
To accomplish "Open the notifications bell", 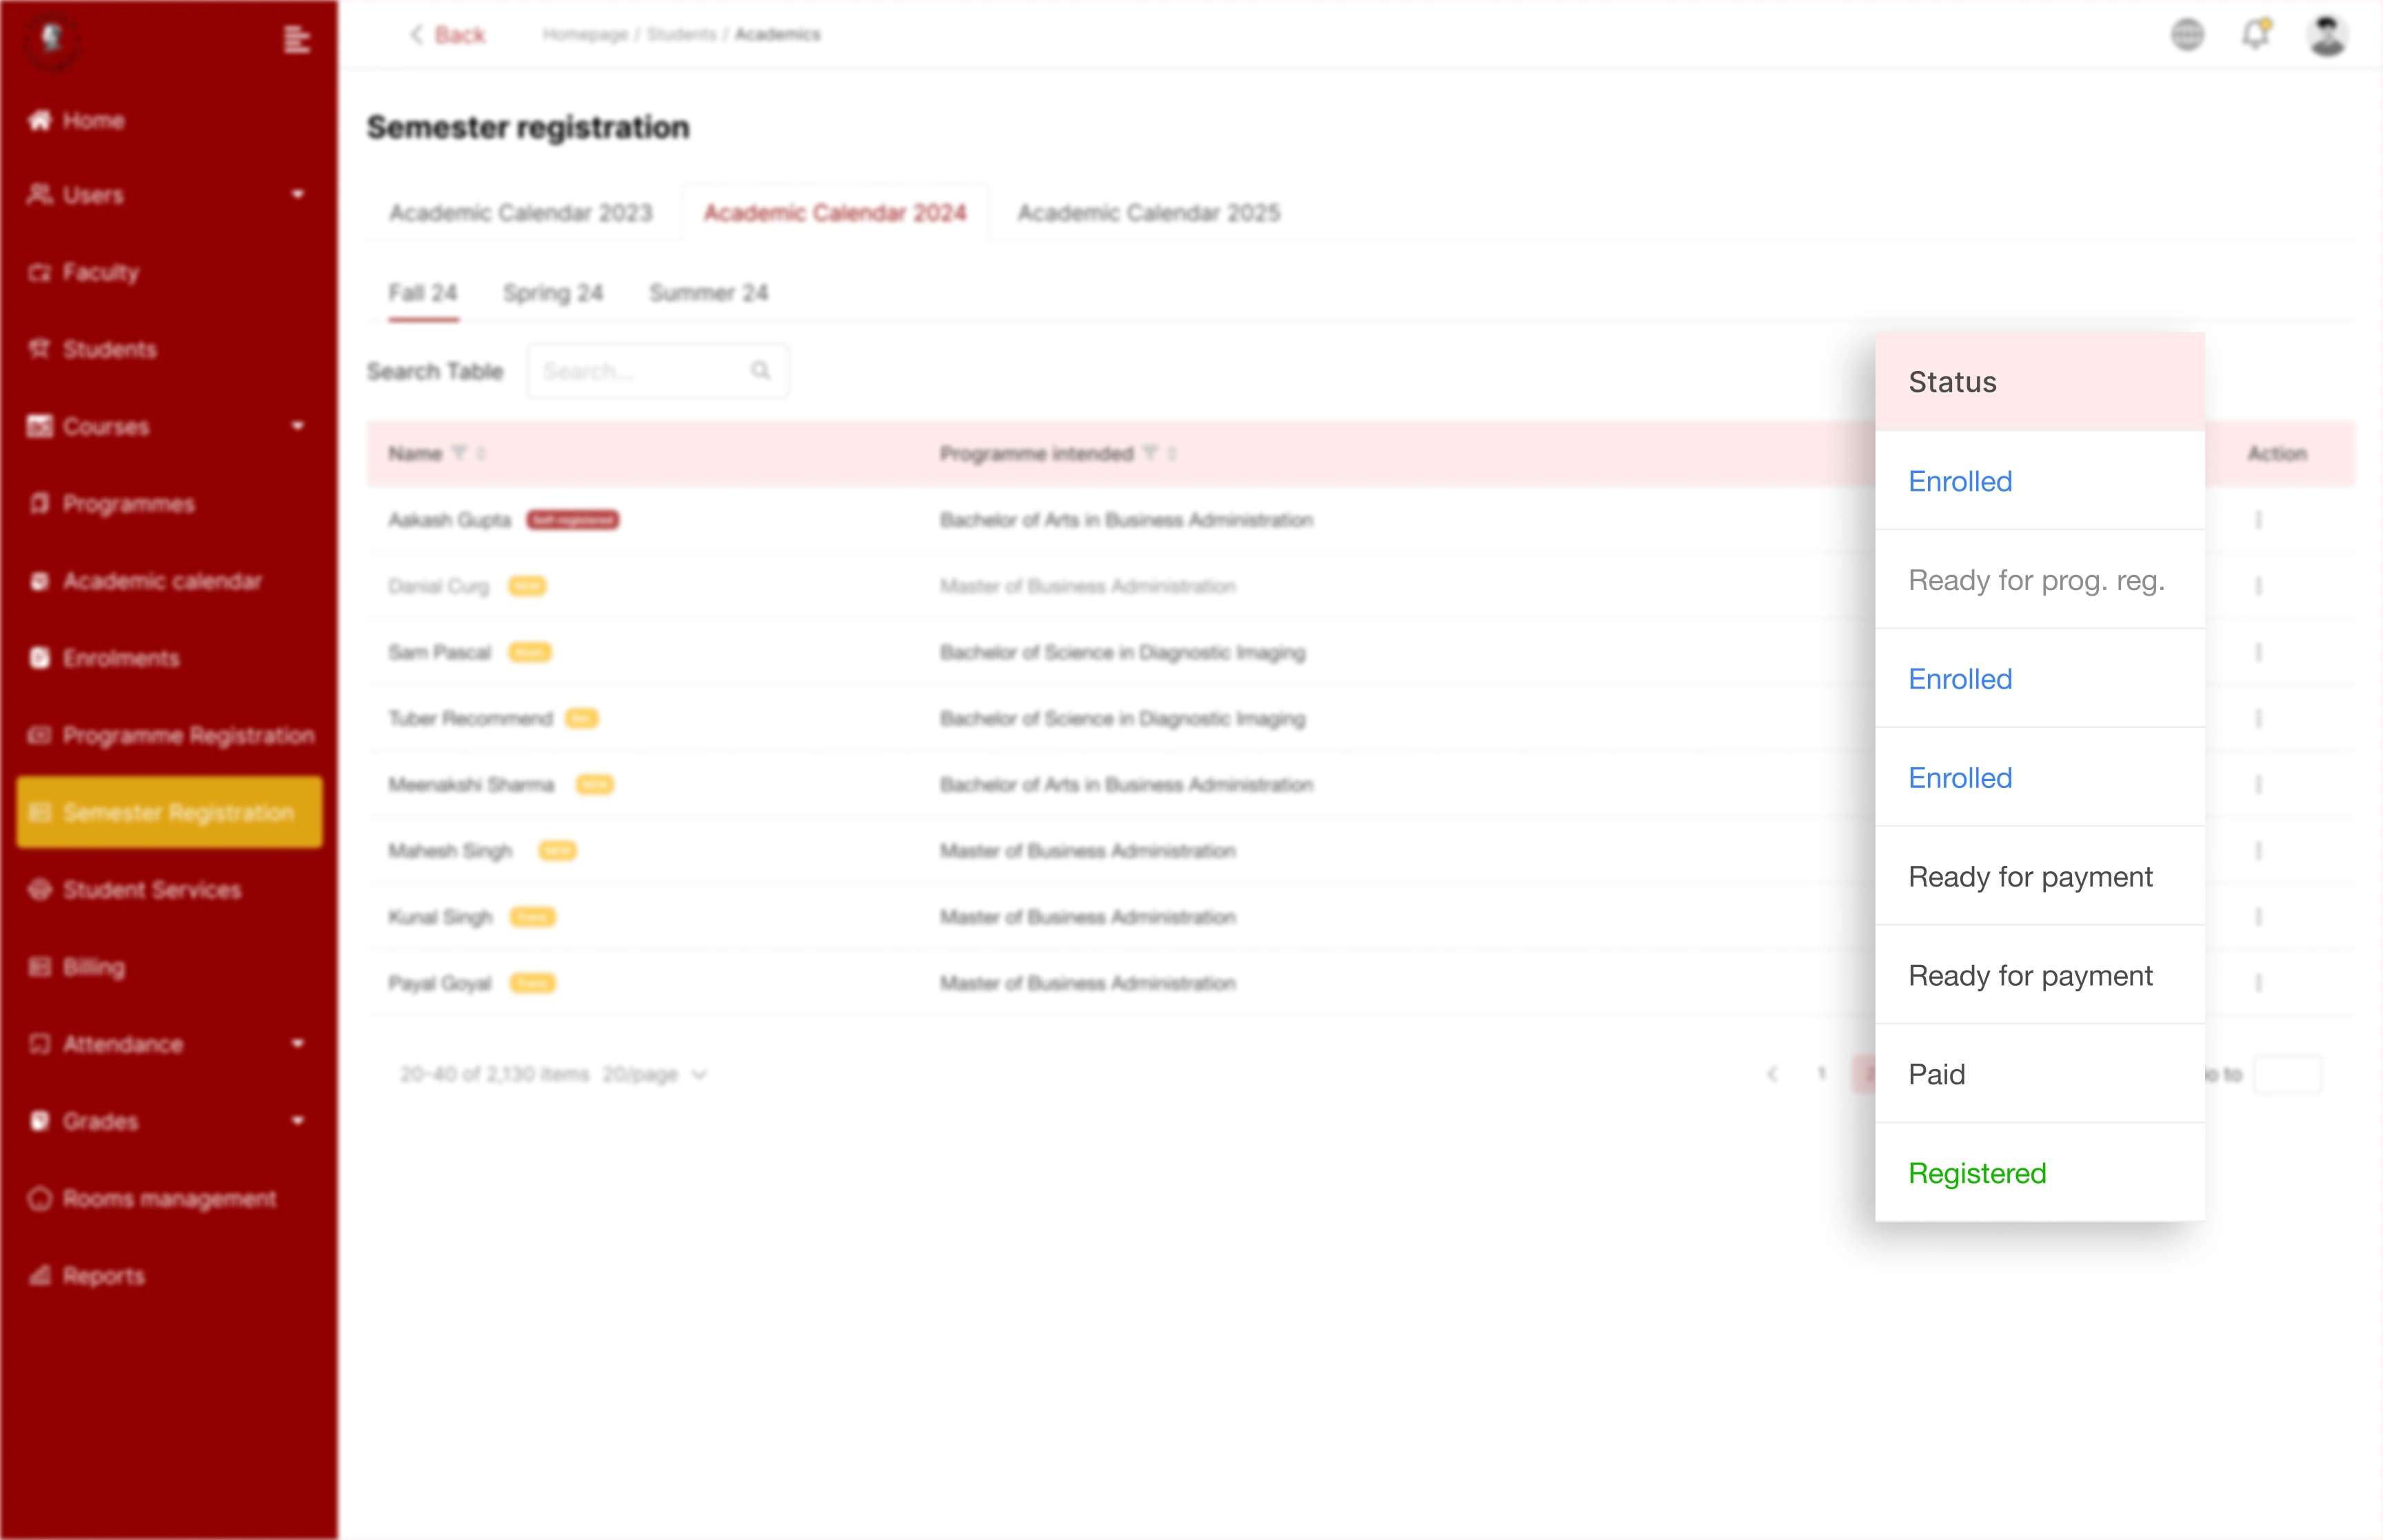I will [2255, 35].
